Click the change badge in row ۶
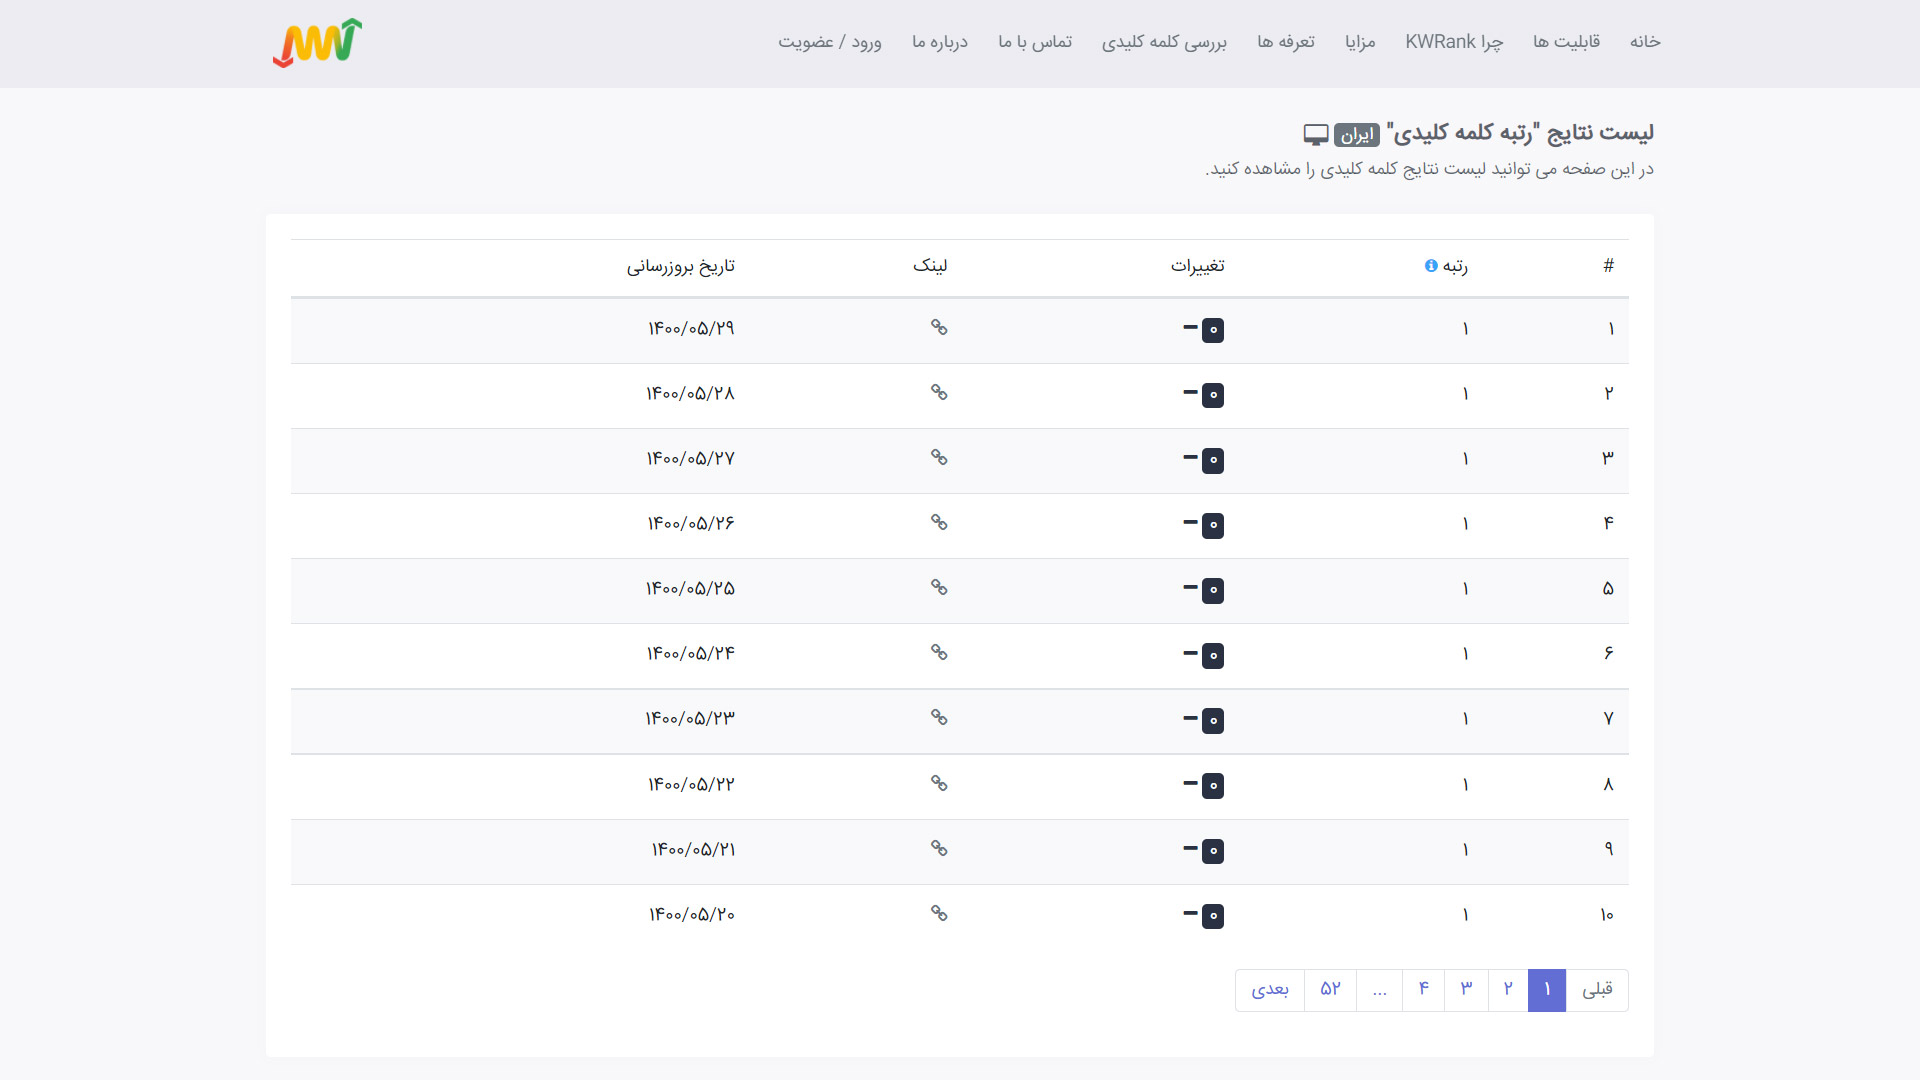Screen dimensions: 1920x1080 1213,655
